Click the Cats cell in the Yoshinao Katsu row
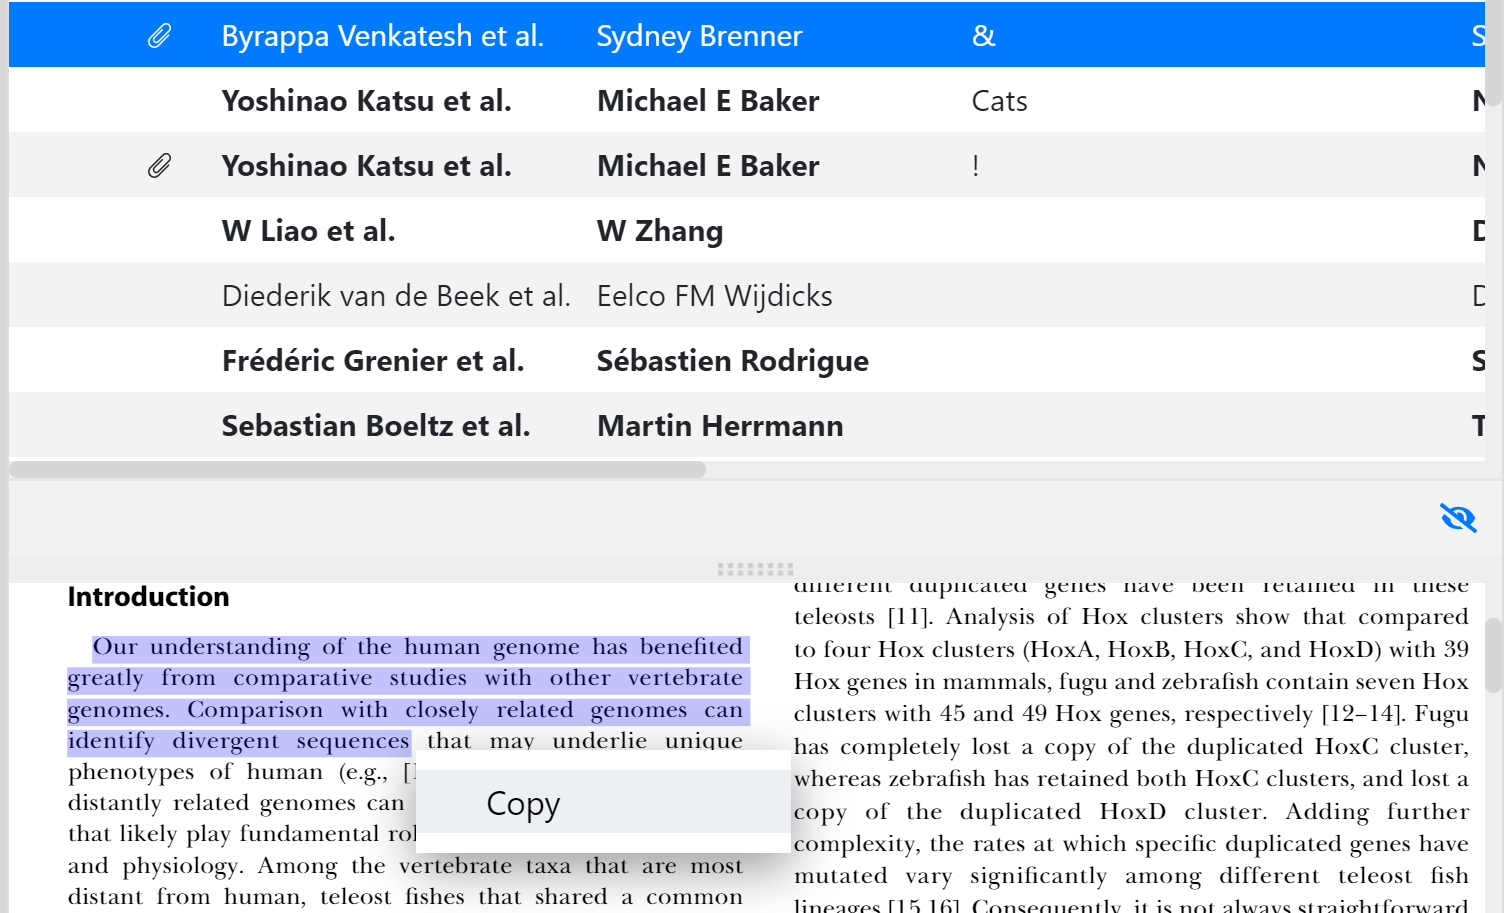 pyautogui.click(x=999, y=101)
